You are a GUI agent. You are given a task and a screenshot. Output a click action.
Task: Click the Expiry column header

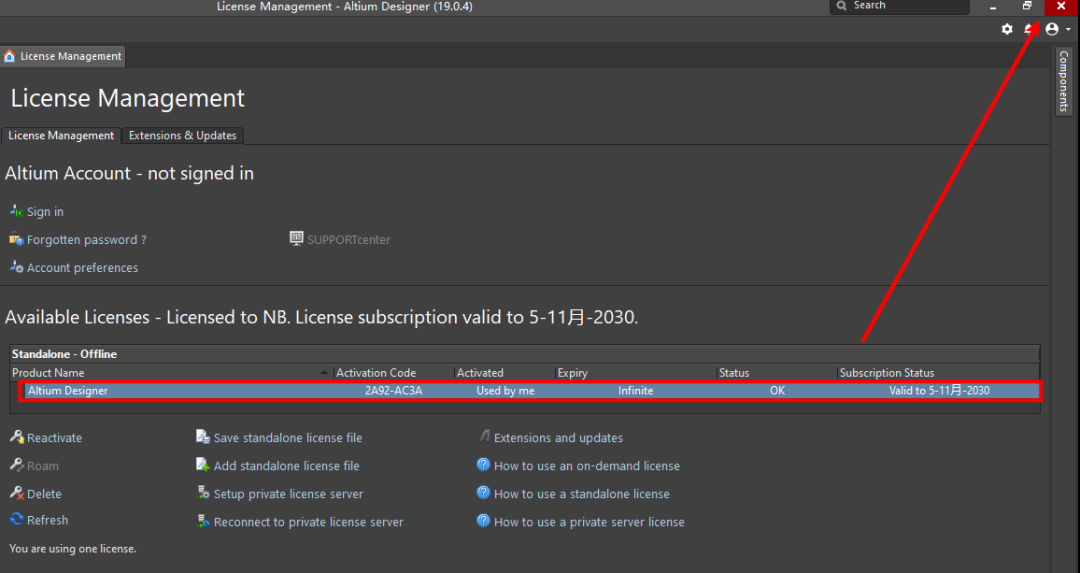point(635,373)
